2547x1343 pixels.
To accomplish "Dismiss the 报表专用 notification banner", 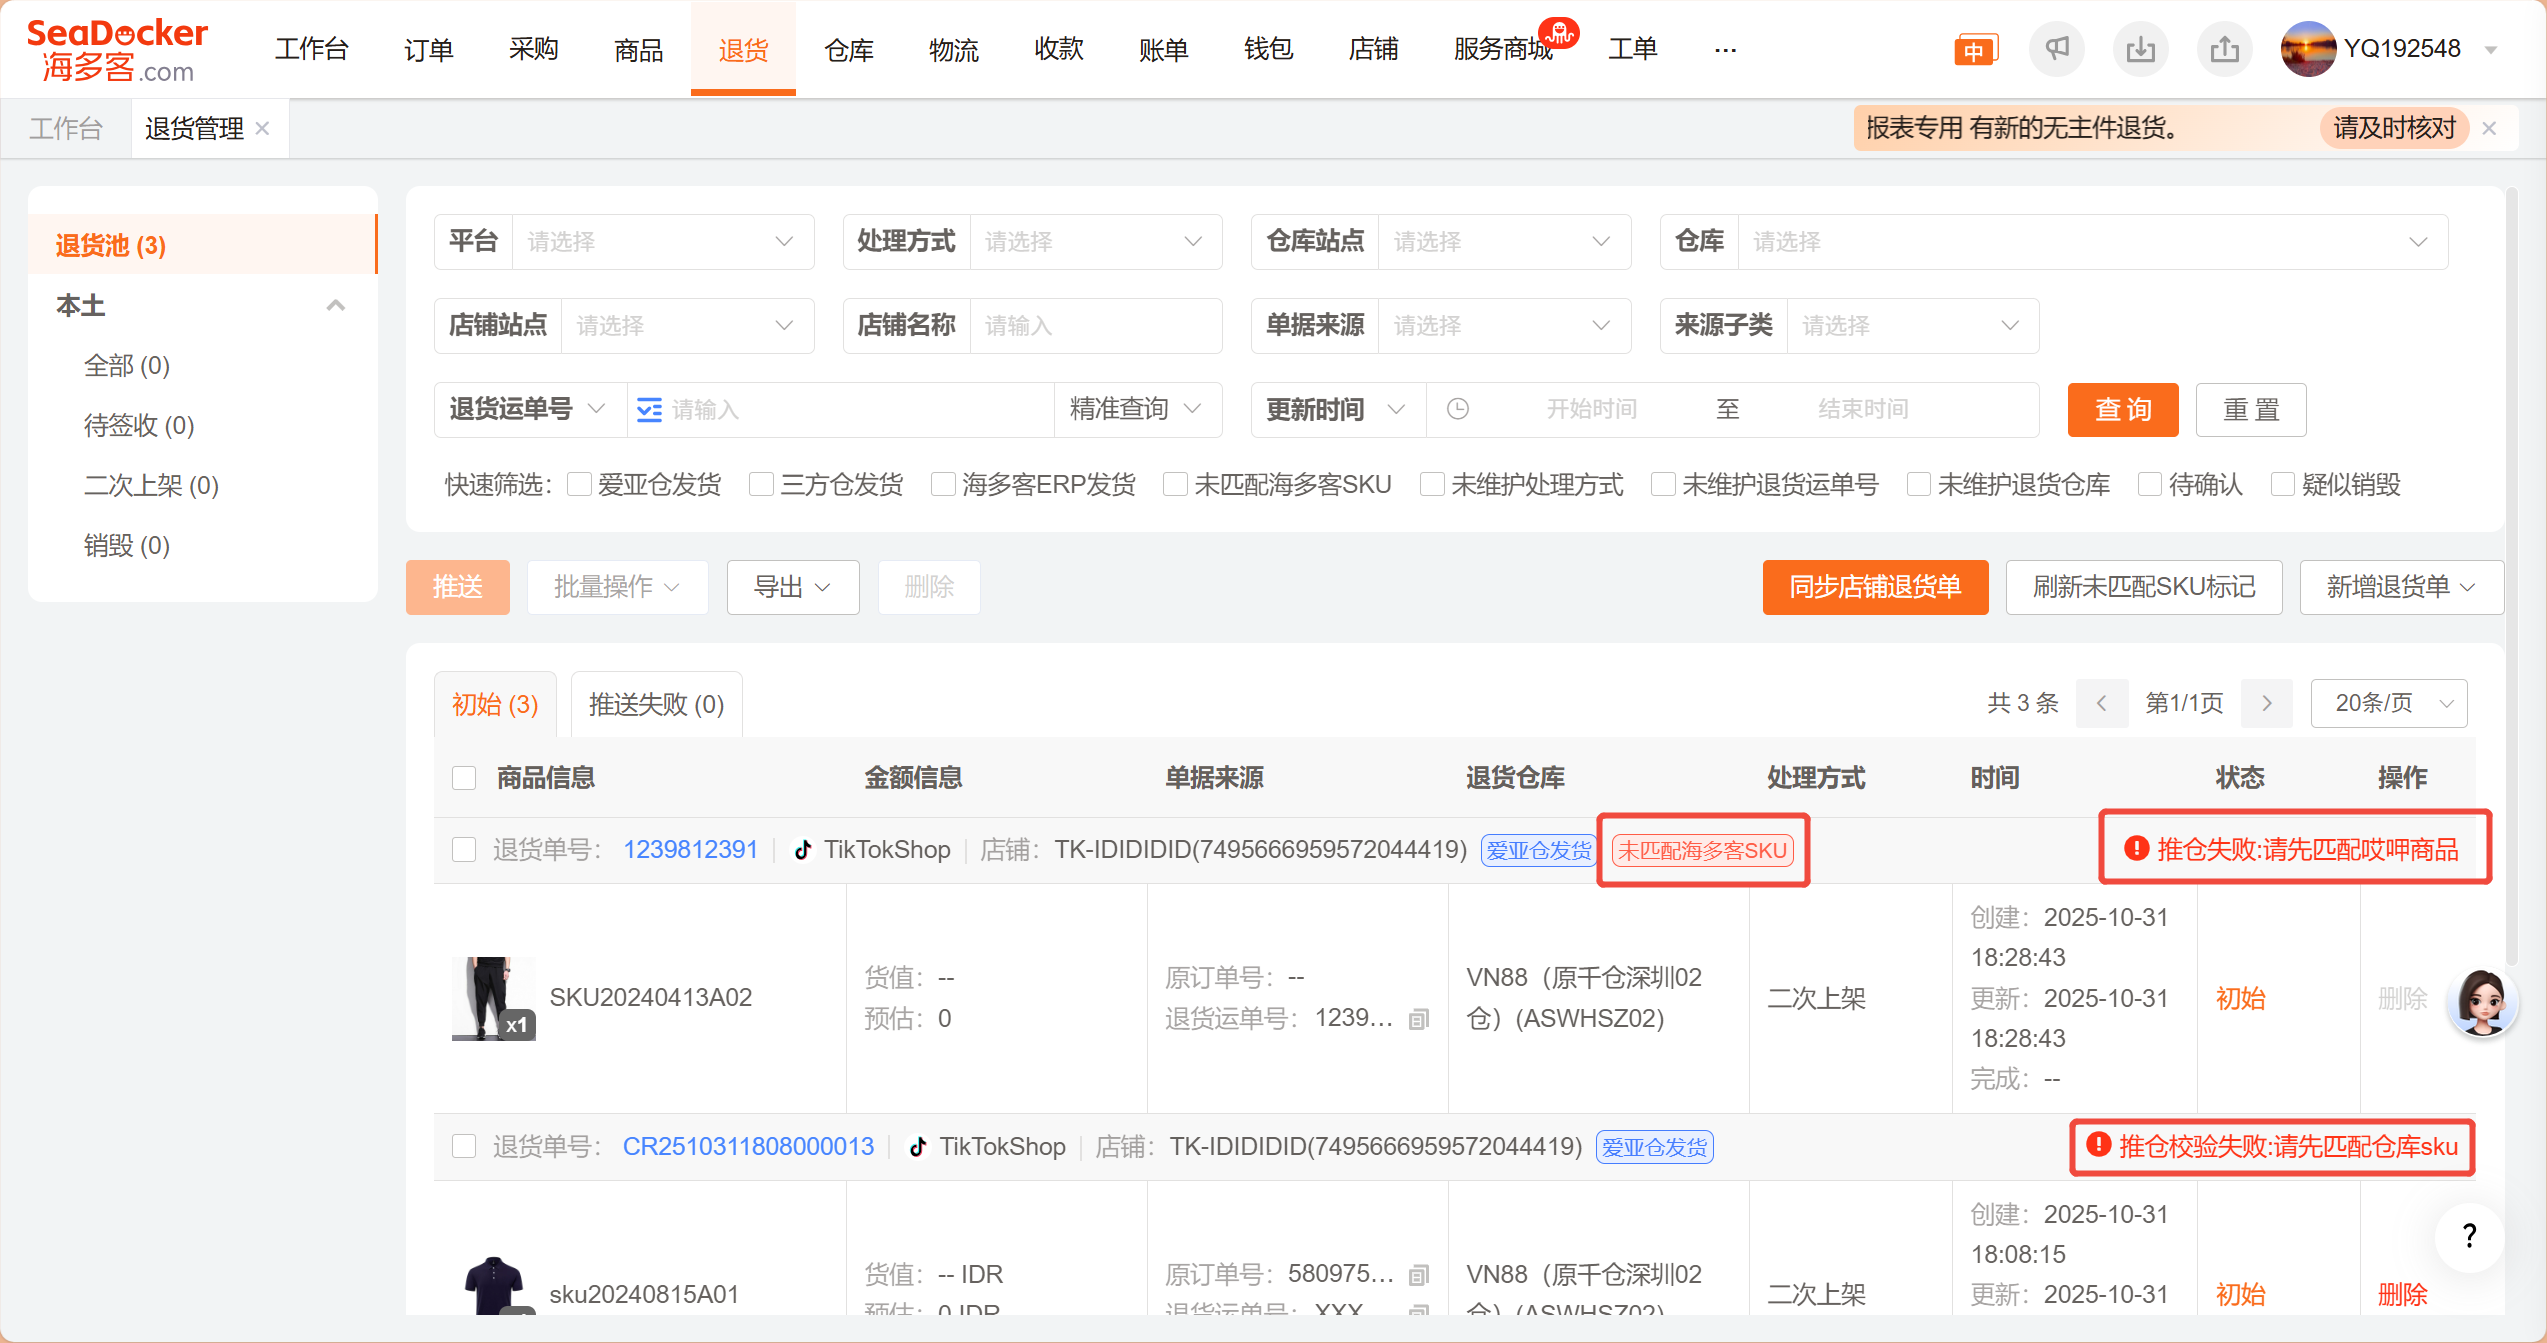I will pos(2489,128).
